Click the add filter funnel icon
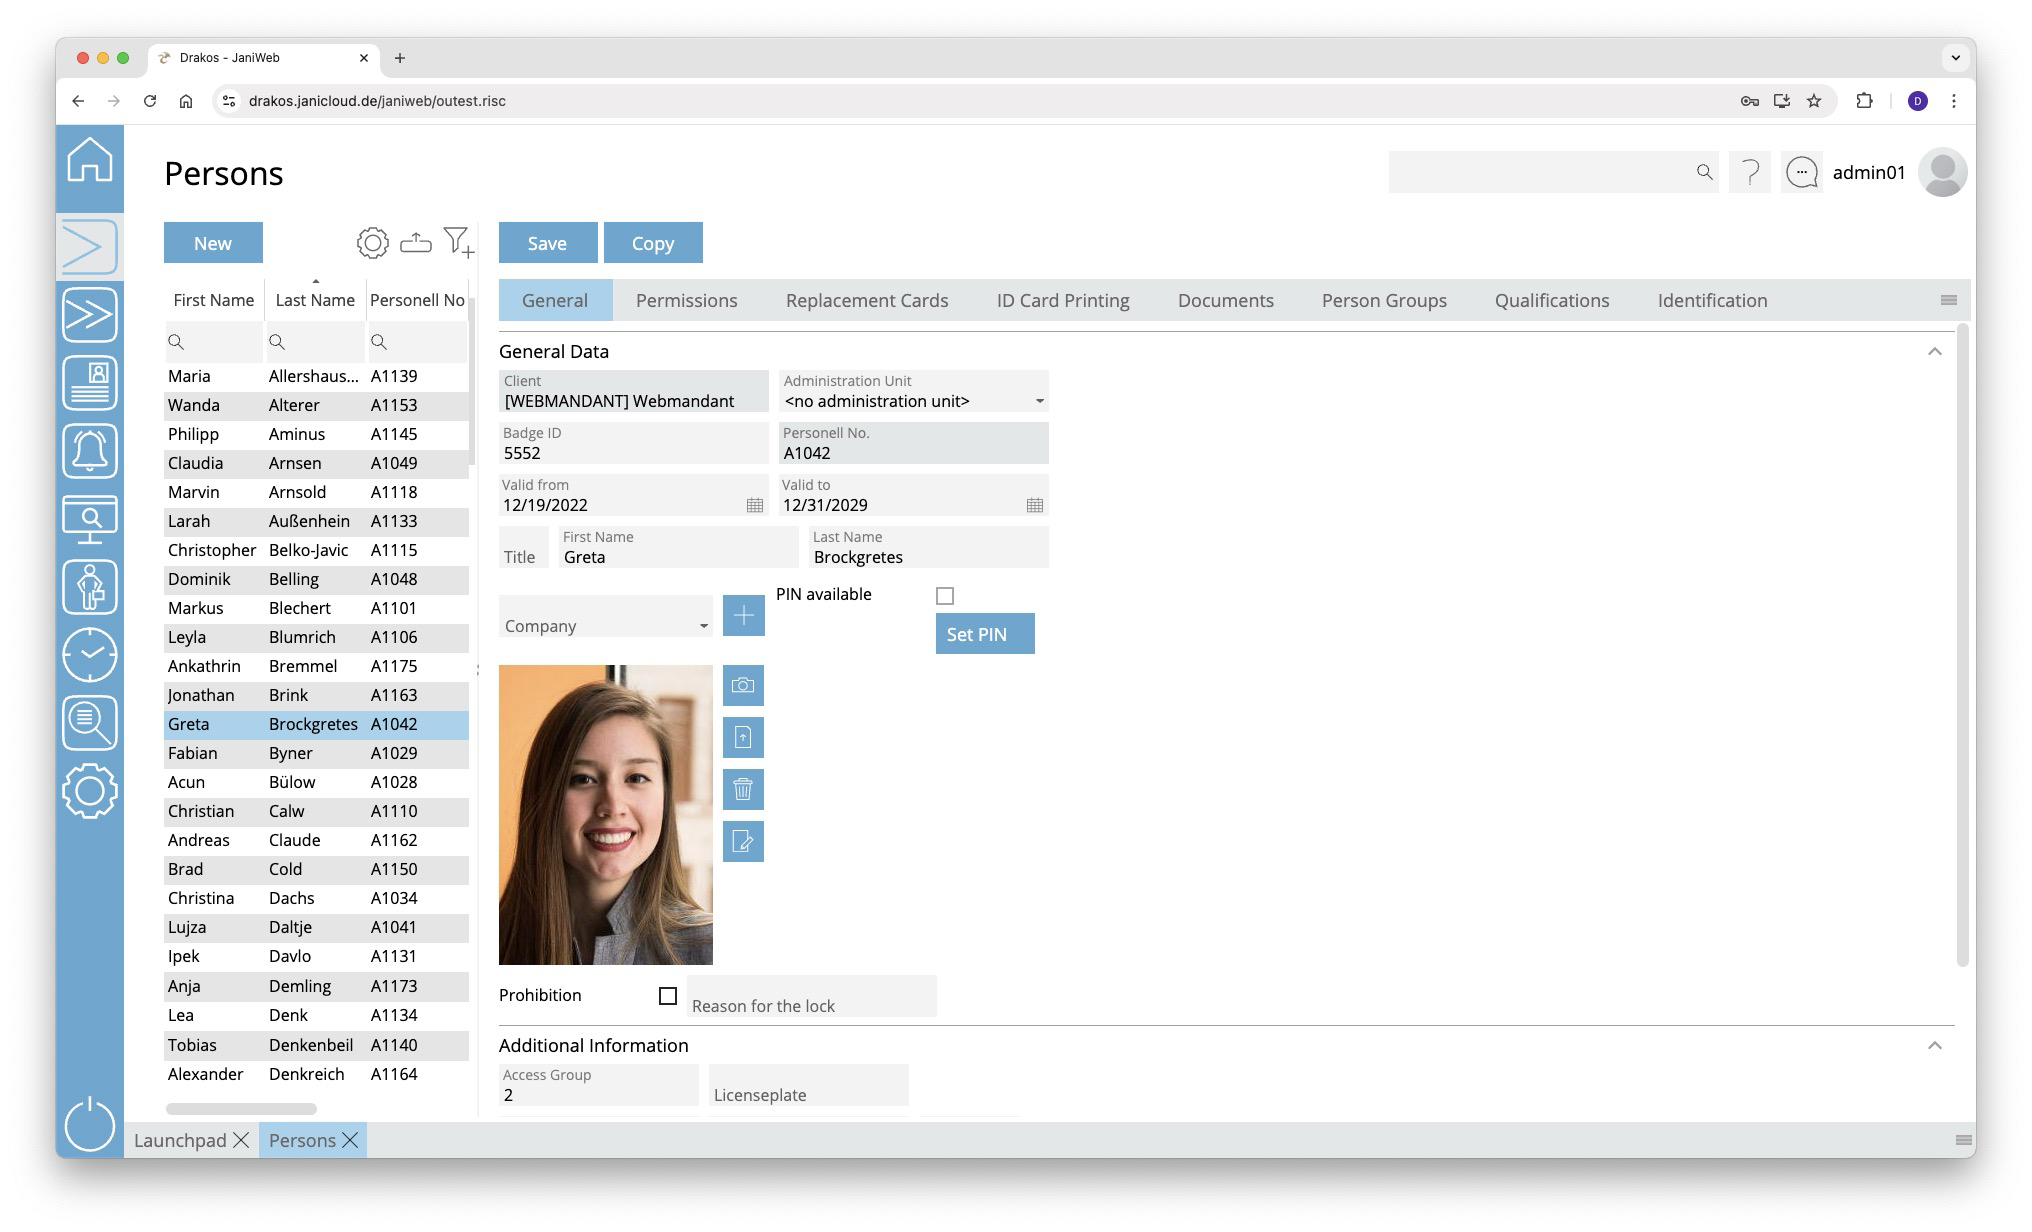This screenshot has width=2032, height=1232. pos(458,242)
